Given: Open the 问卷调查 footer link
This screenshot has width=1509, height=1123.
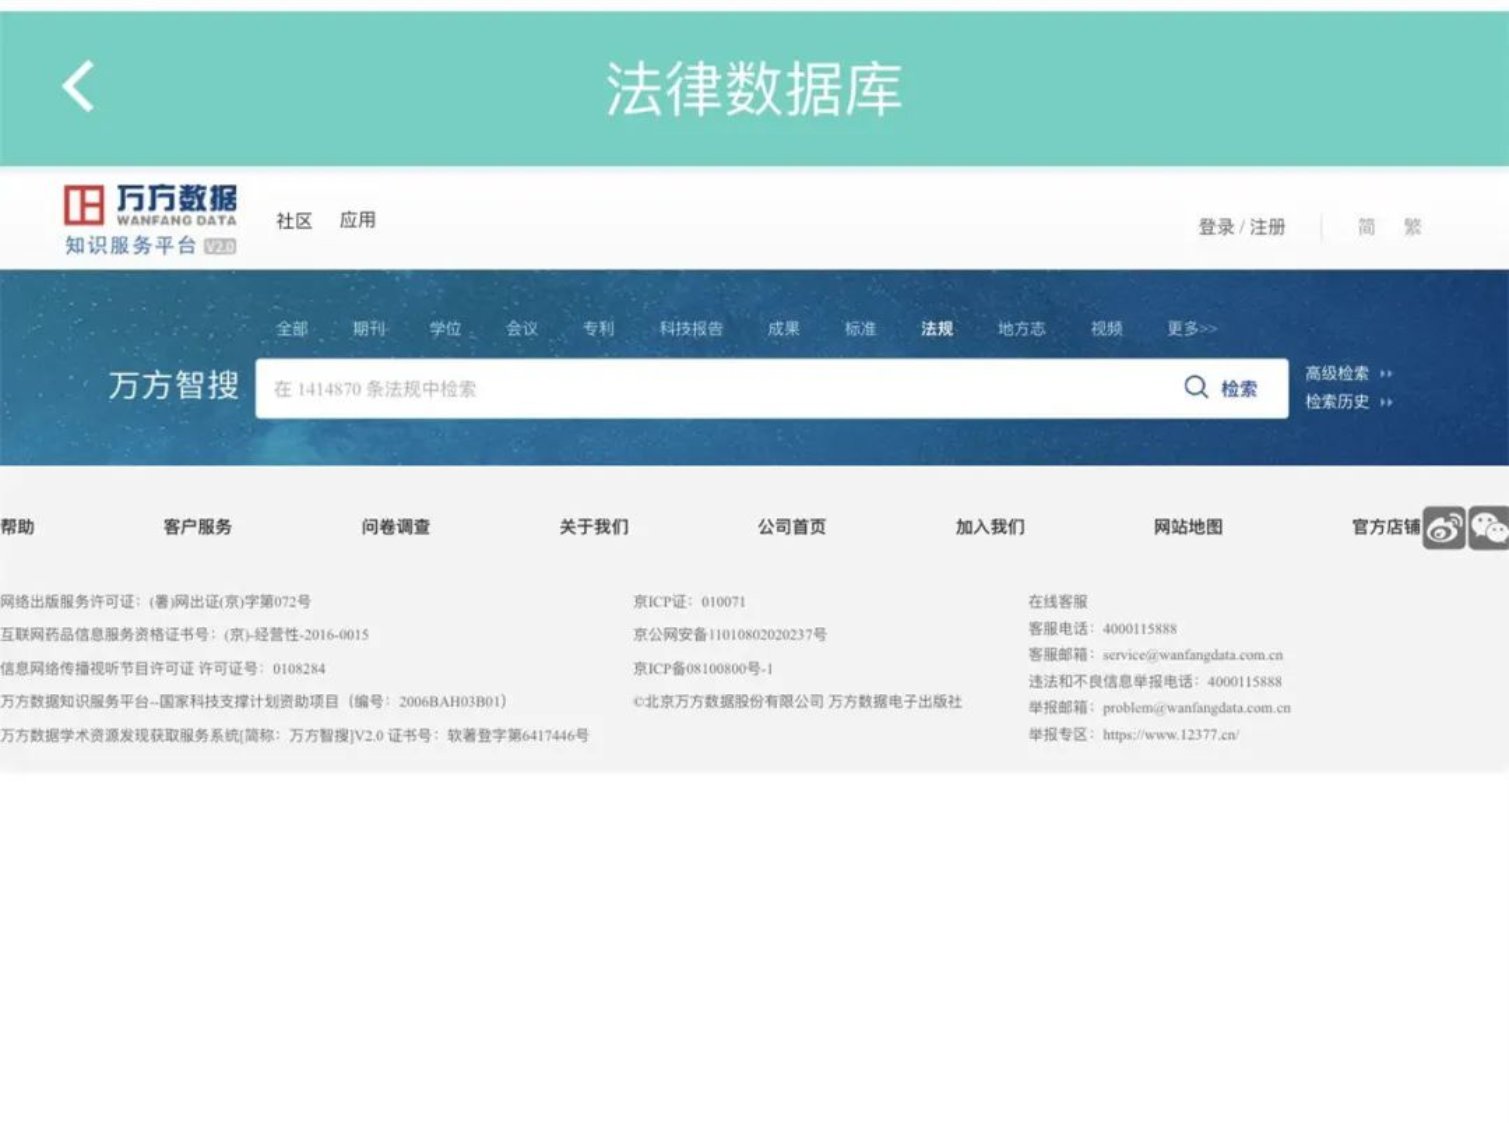Looking at the screenshot, I should [x=395, y=527].
